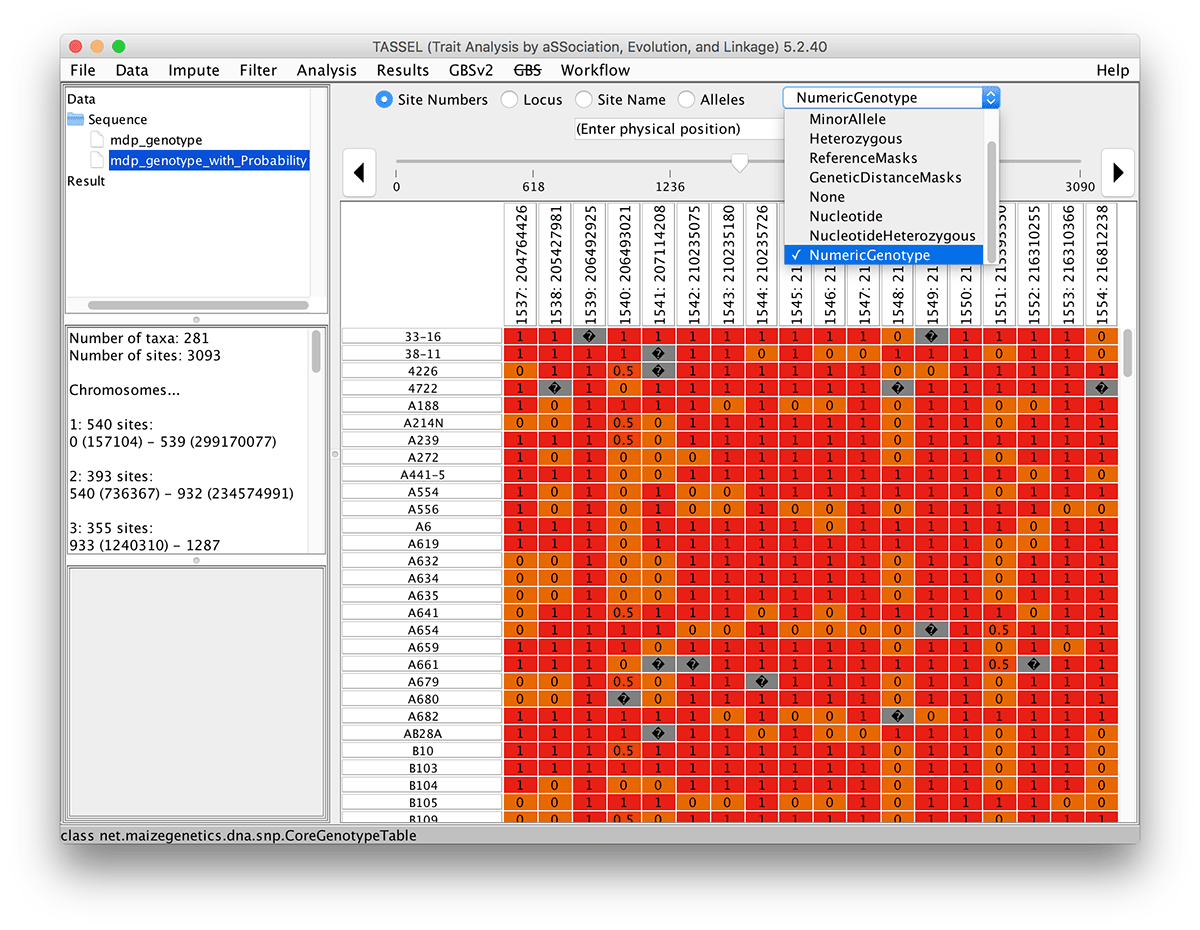Click column header 1552: 216310255
This screenshot has height=930, width=1200.
point(1033,265)
